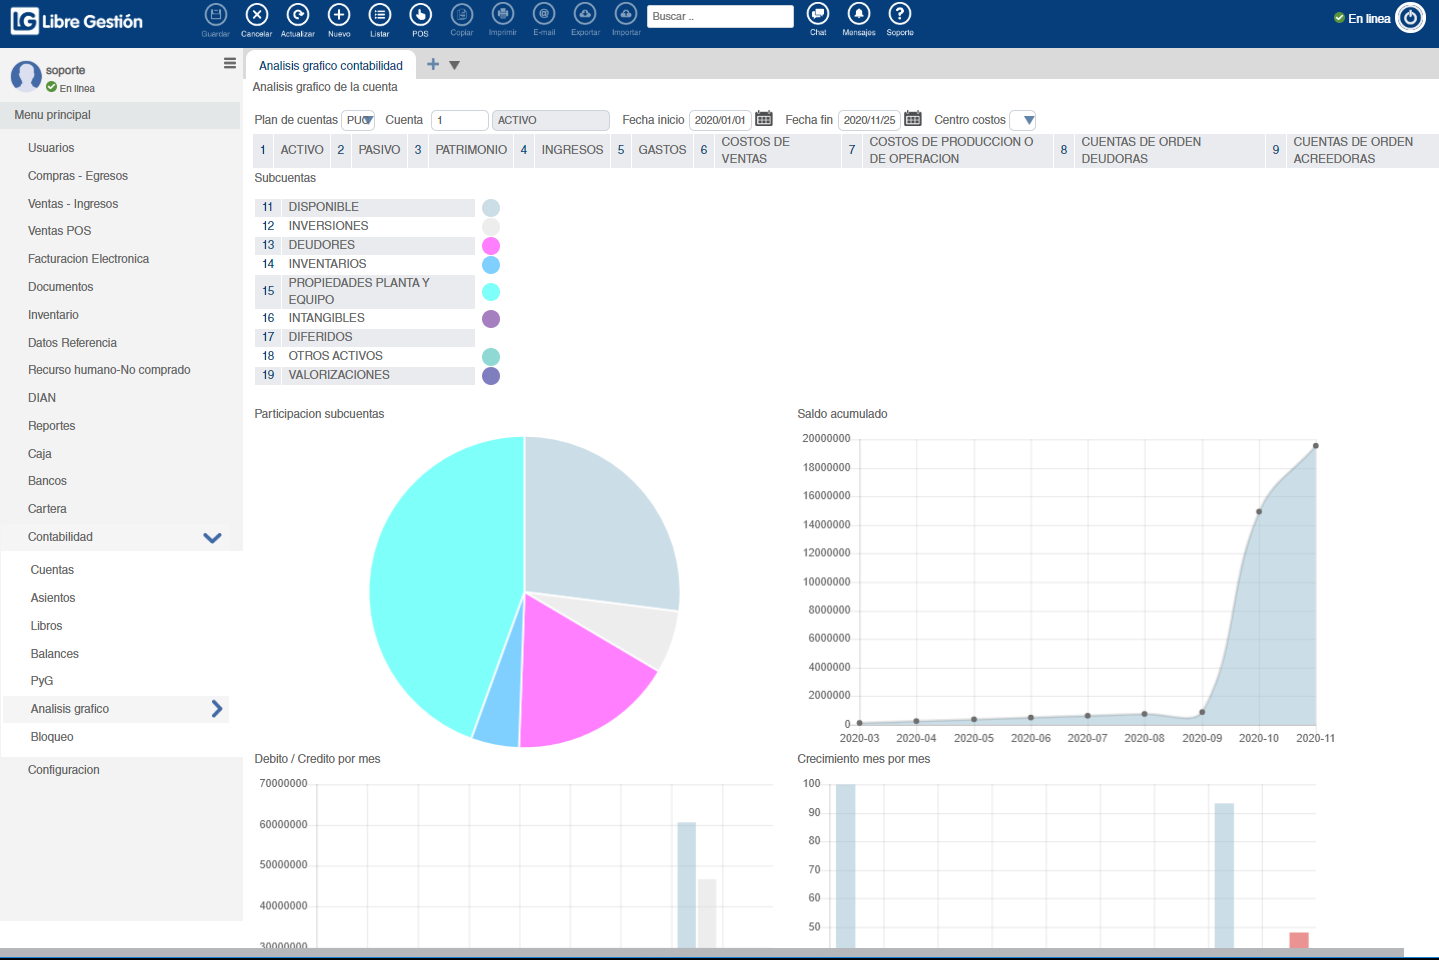Select the Analisis grafico contabilidad tab
This screenshot has height=960, width=1439.
331,66
